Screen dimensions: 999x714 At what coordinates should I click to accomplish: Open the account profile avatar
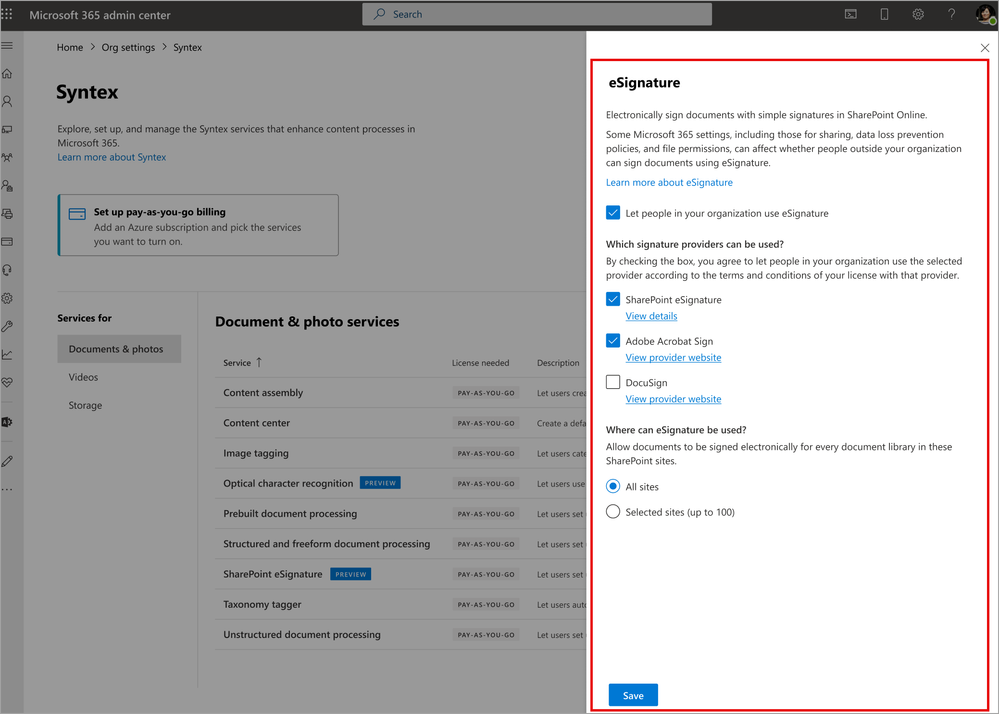pyautogui.click(x=986, y=14)
